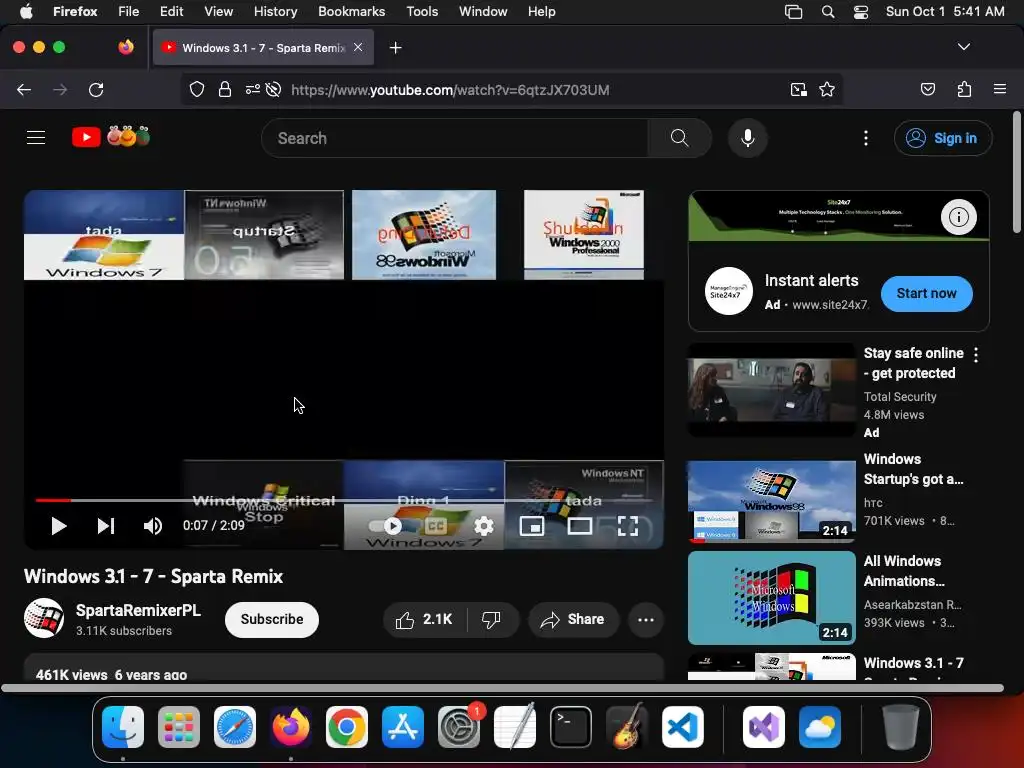Toggle autoplay switch in player
The height and width of the screenshot is (768, 1024).
(x=387, y=526)
